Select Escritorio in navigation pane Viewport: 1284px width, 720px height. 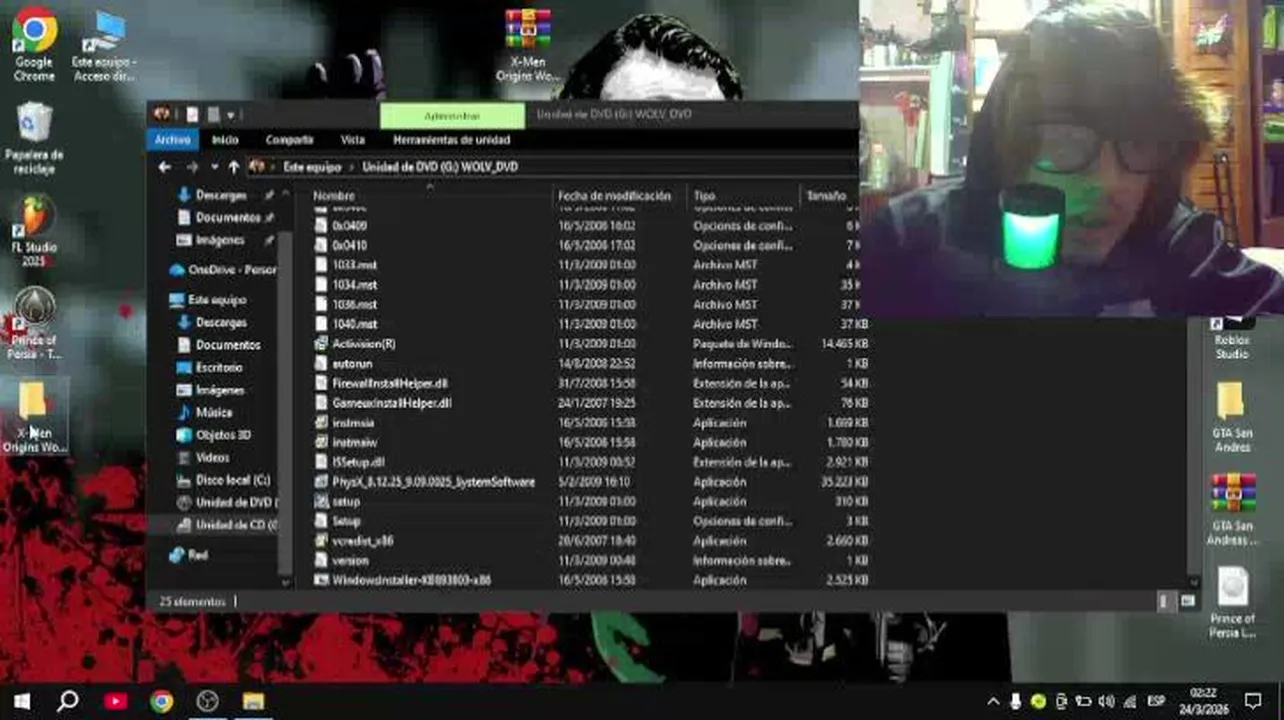point(219,367)
